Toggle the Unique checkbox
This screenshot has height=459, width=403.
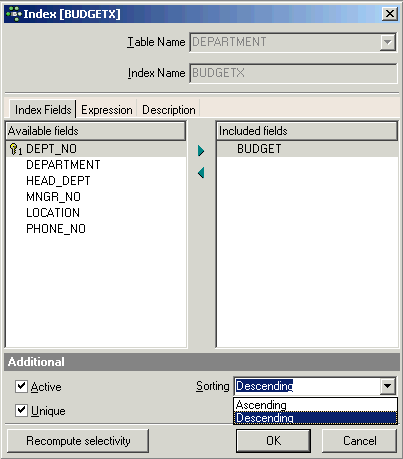tap(21, 410)
